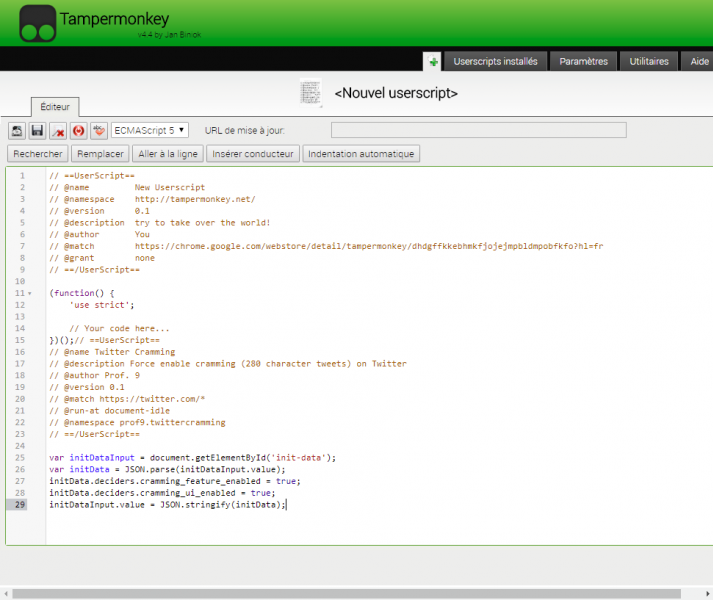Click 'http://tampermonkey.net/' on line 3
713x600 pixels.
[x=195, y=199]
